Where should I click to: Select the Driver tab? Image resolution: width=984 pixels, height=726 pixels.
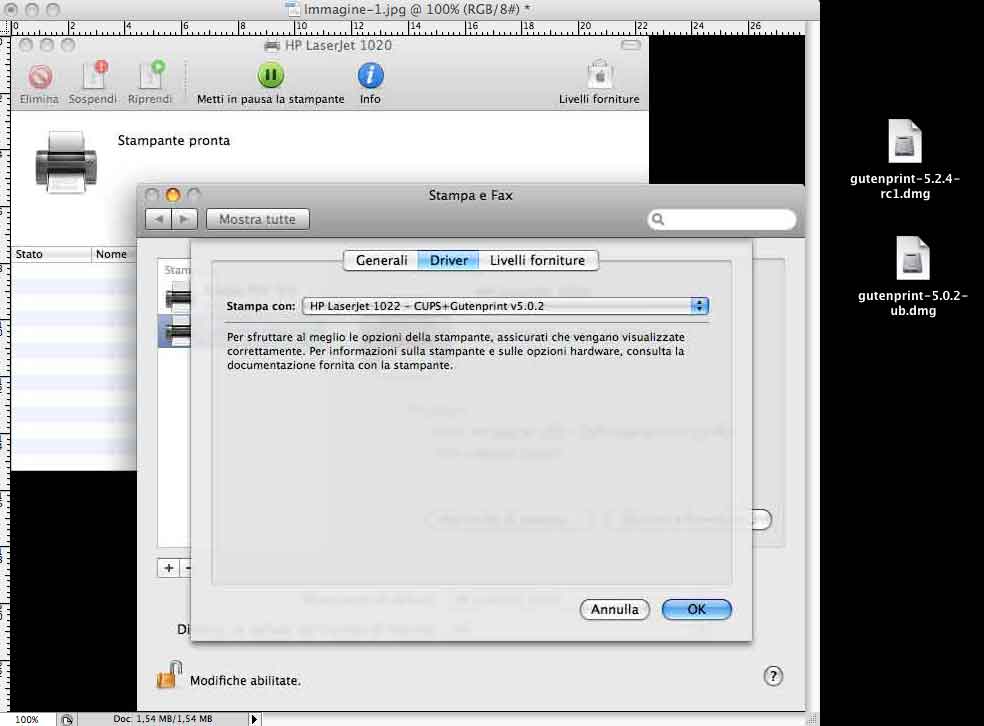pyautogui.click(x=449, y=260)
